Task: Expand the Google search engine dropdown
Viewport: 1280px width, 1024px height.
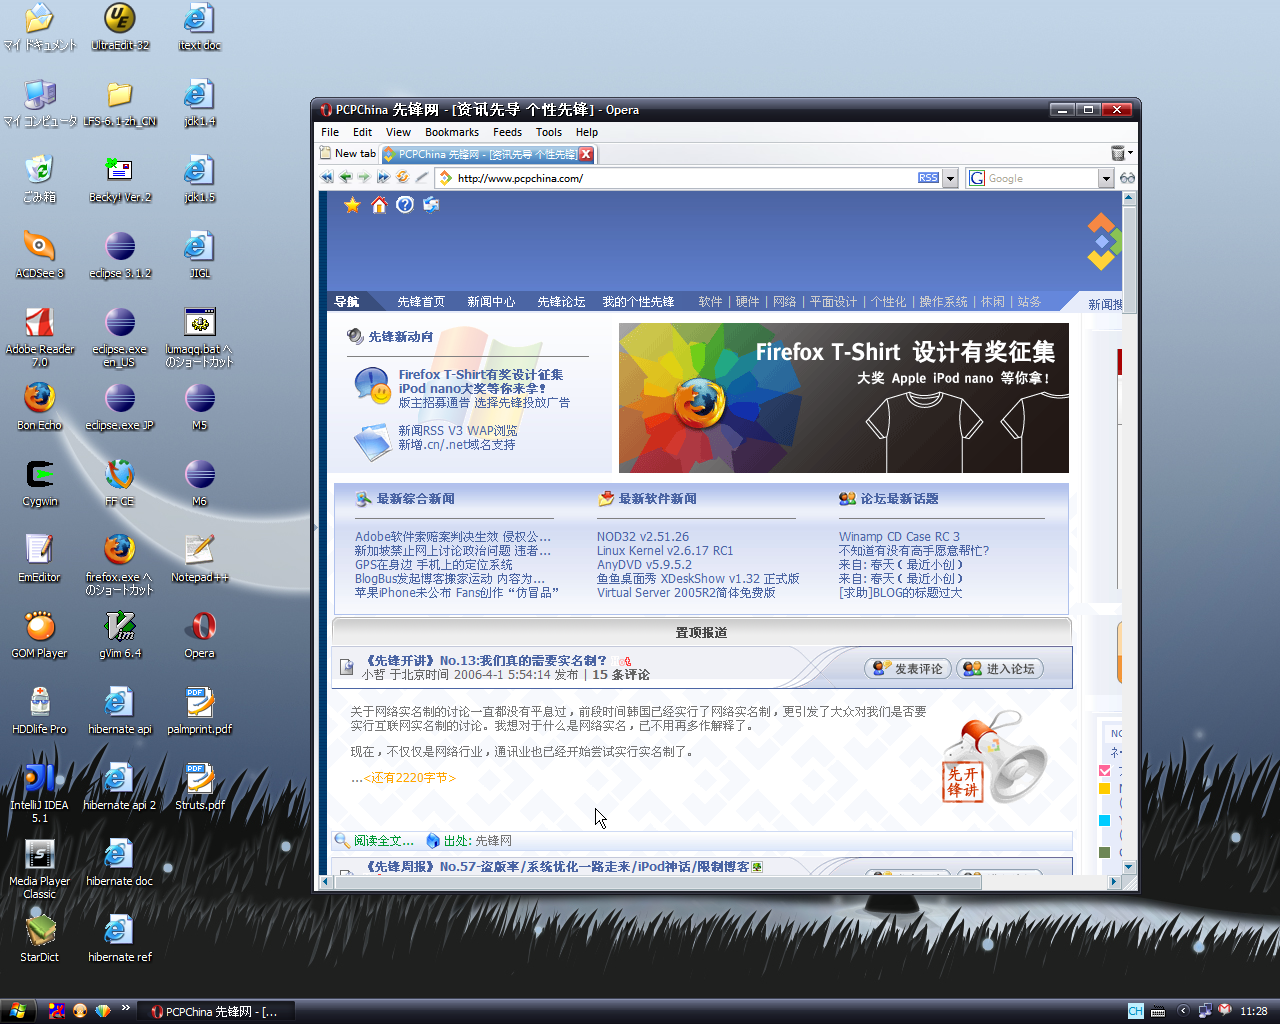Action: click(1105, 178)
